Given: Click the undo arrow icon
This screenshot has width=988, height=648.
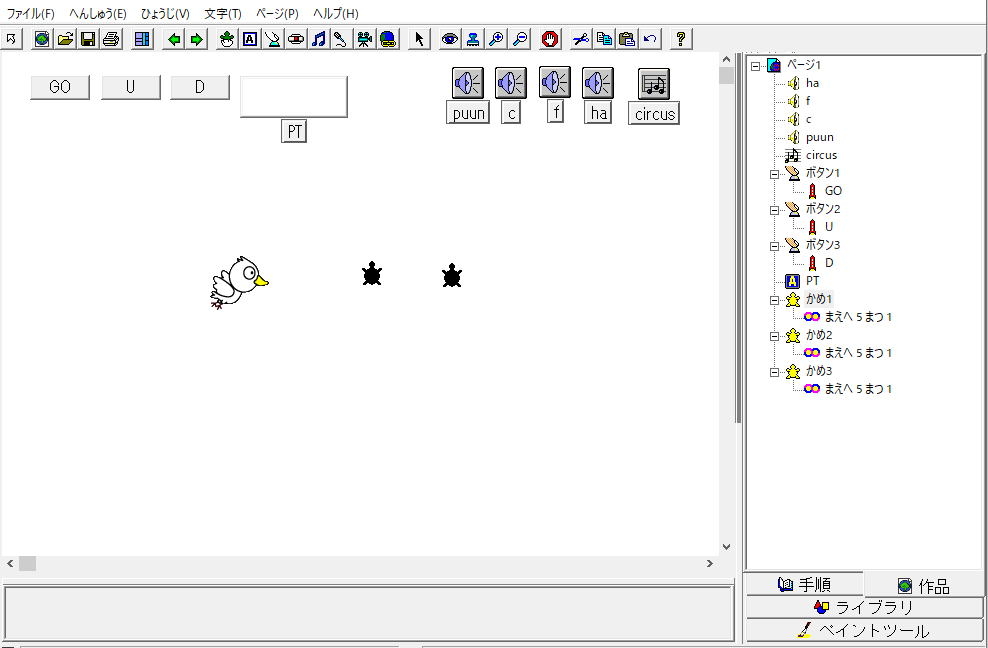Looking at the screenshot, I should click(x=650, y=39).
